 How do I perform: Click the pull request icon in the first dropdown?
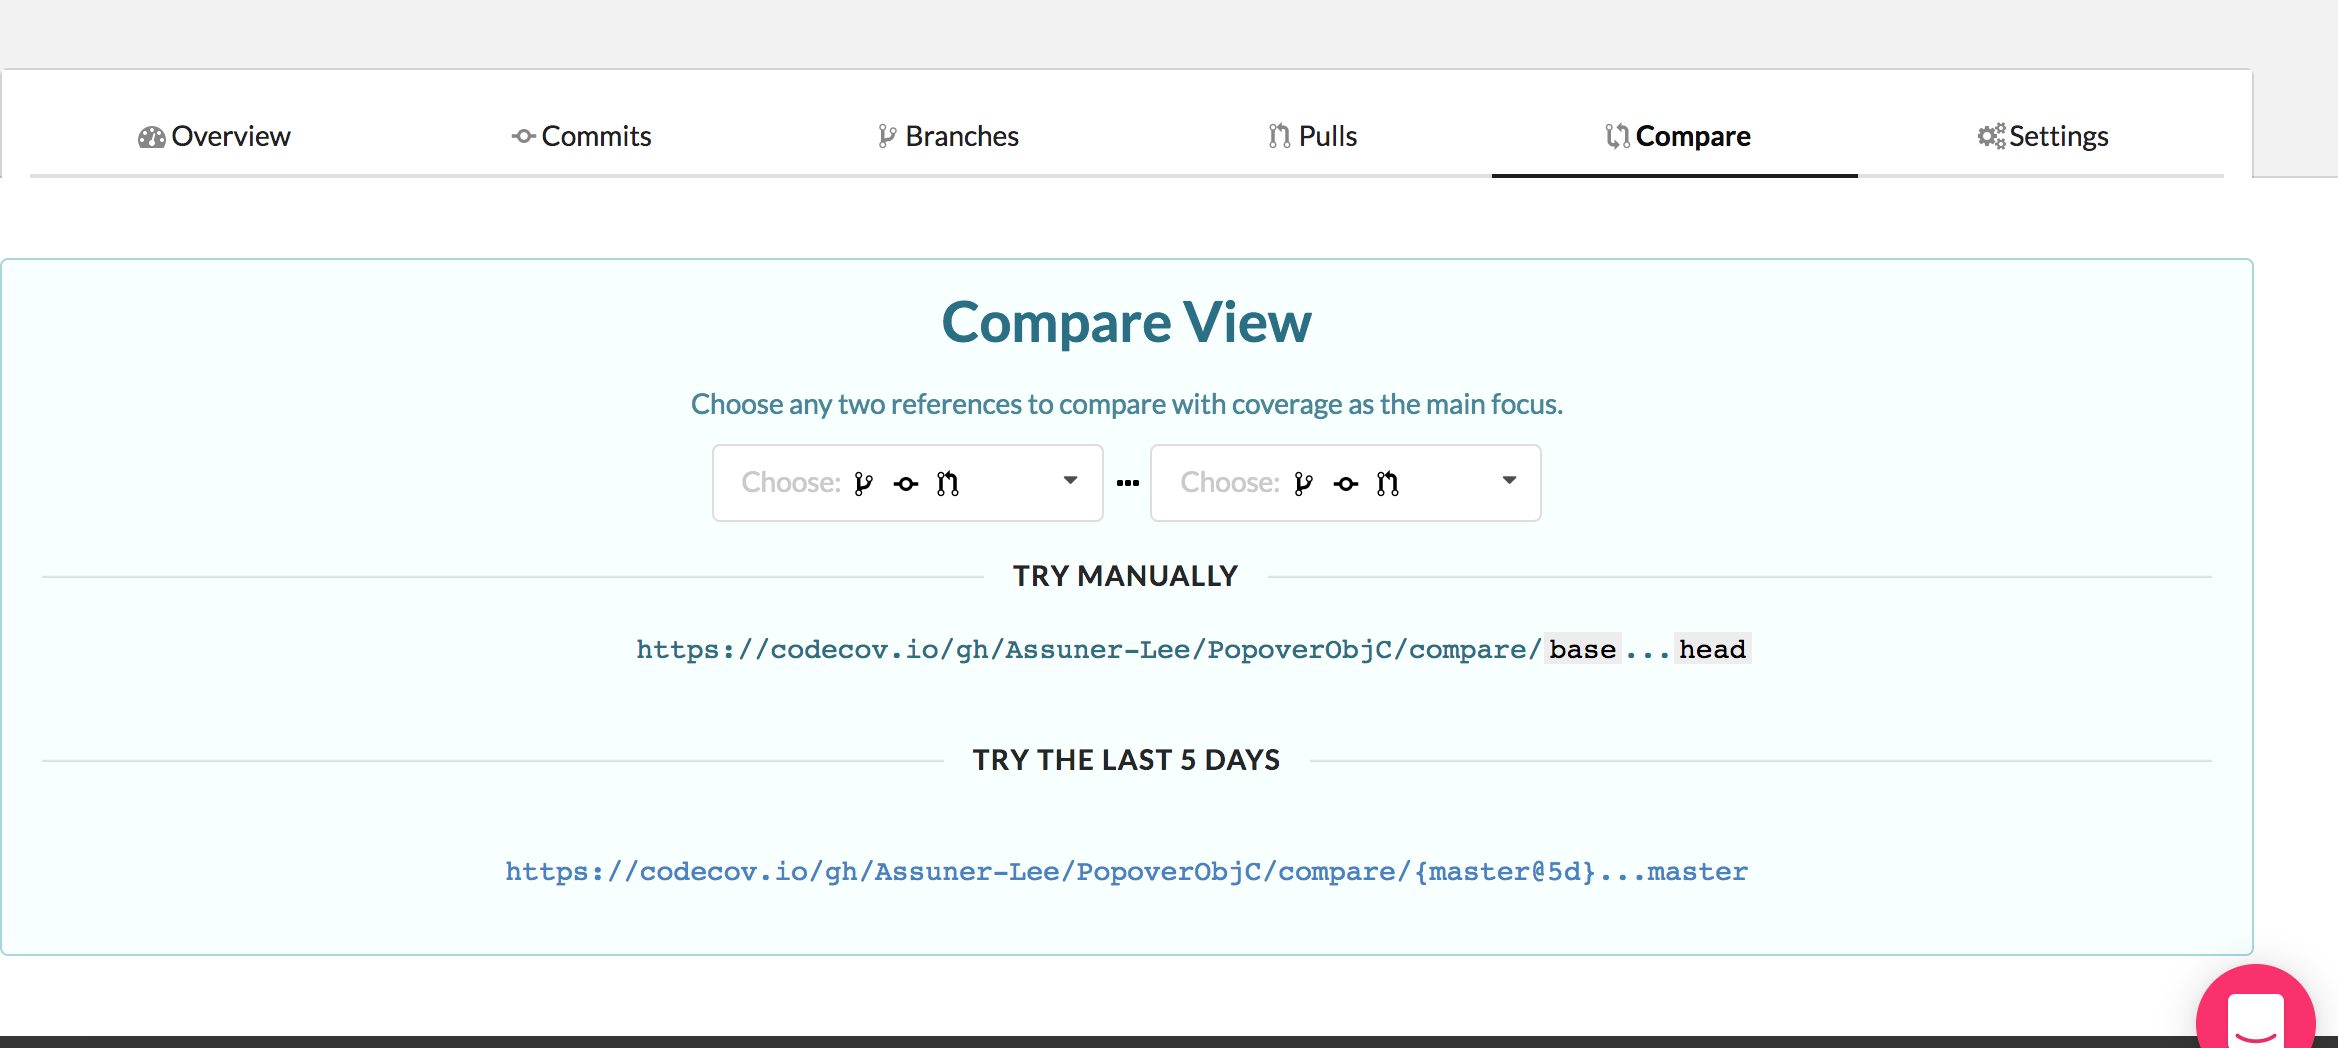[947, 484]
